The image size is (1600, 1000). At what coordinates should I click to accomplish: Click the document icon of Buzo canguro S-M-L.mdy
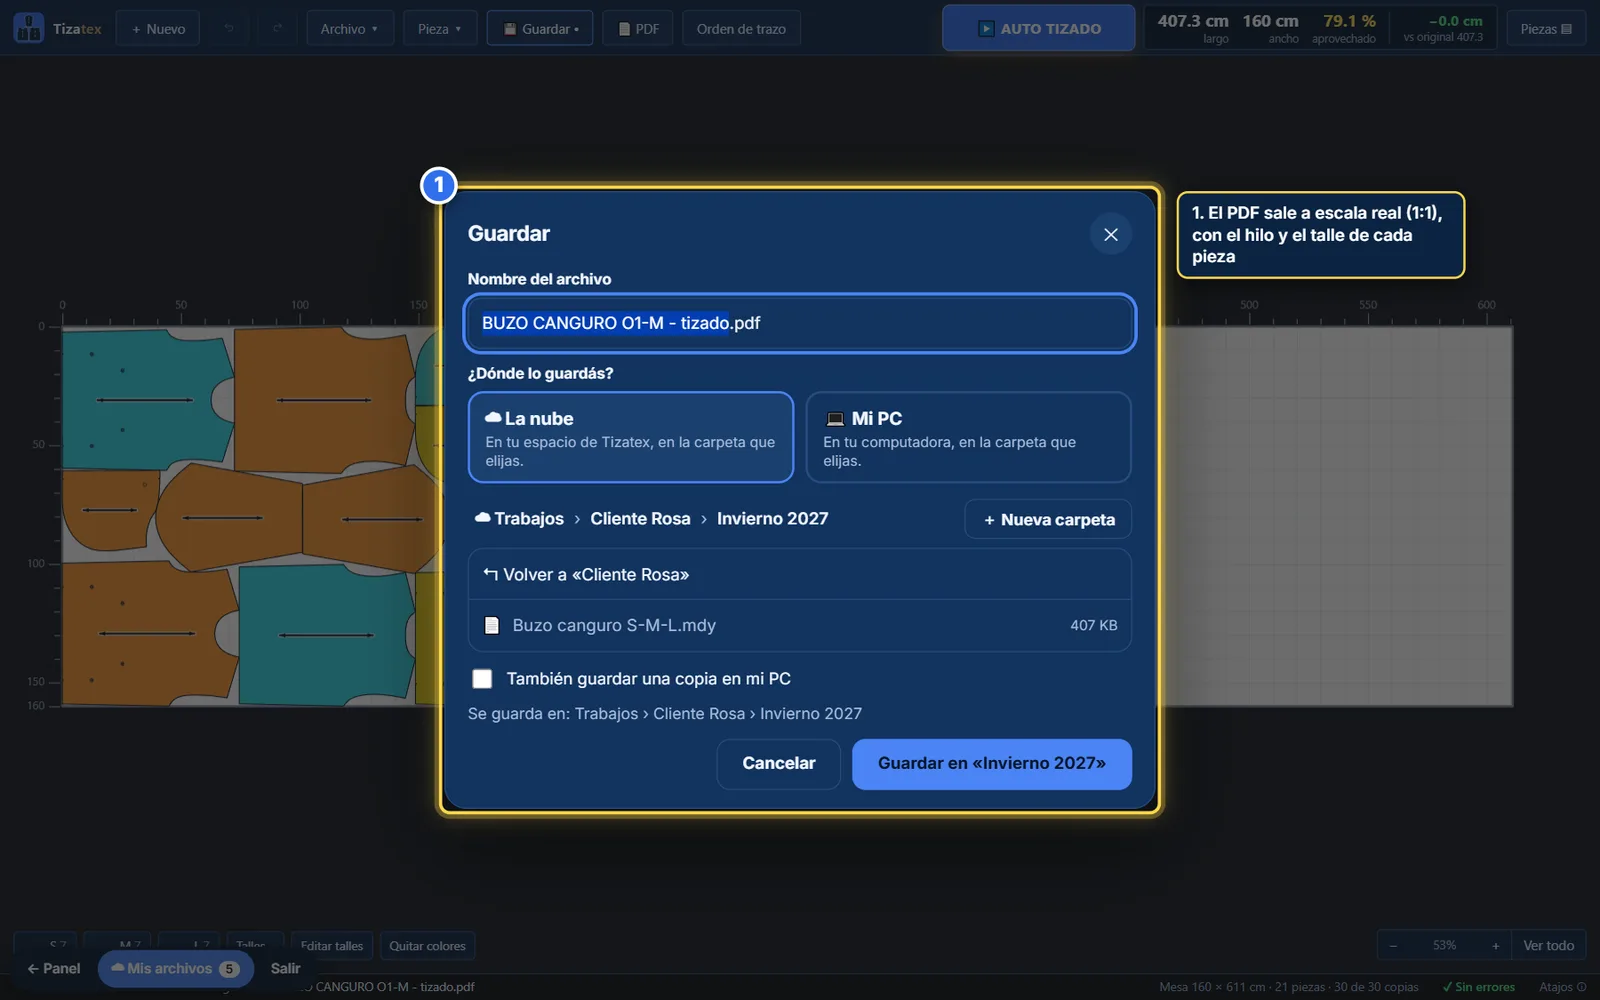pyautogui.click(x=491, y=625)
